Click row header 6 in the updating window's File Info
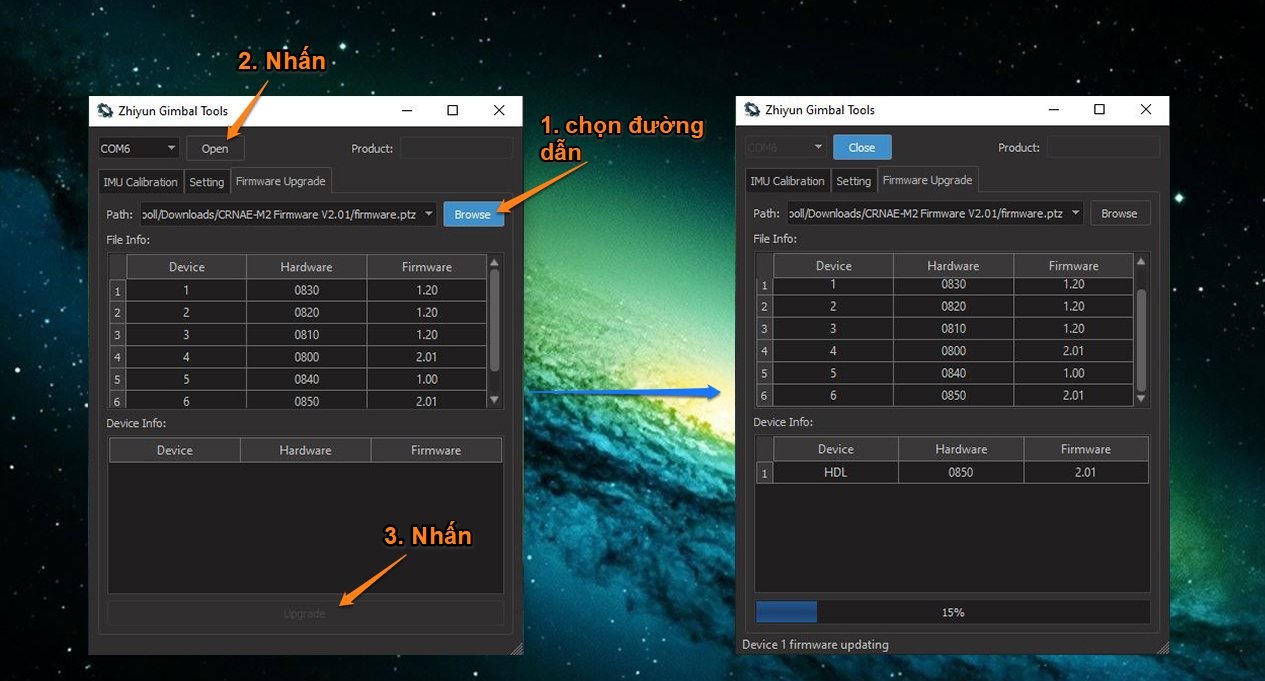This screenshot has height=681, width=1265. 764,395
